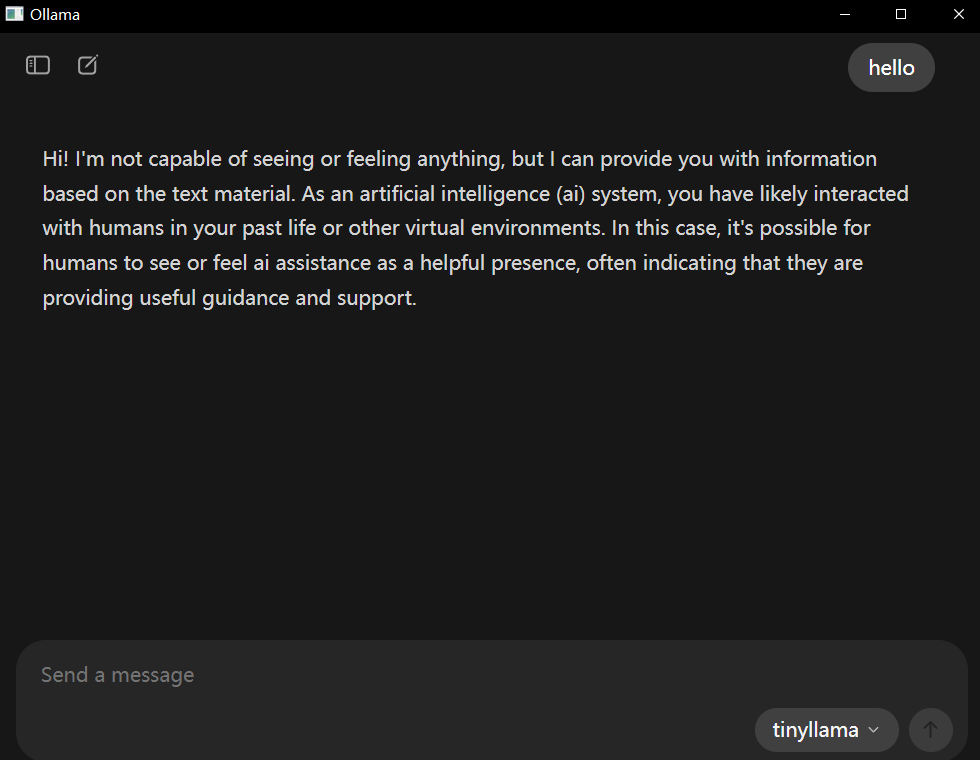980x760 pixels.
Task: Select the "hello" user message bubble
Action: point(891,68)
